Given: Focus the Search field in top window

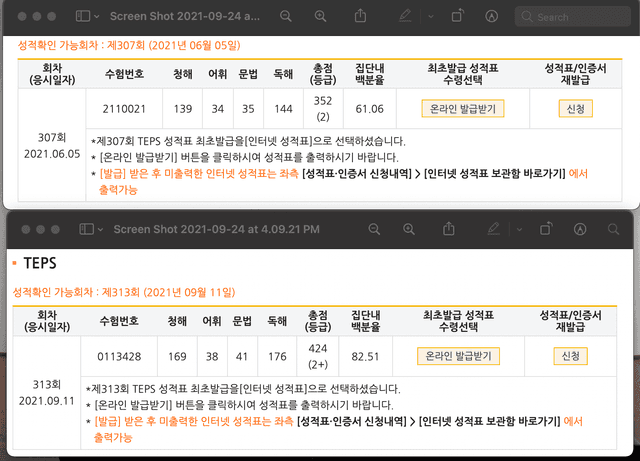Looking at the screenshot, I should [x=573, y=17].
